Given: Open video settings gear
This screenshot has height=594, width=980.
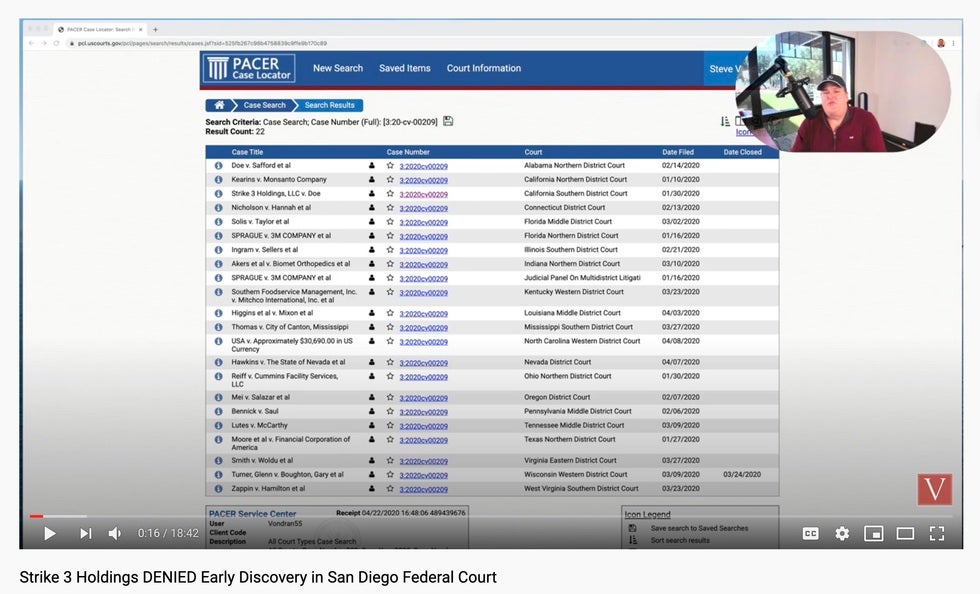Looking at the screenshot, I should 842,534.
